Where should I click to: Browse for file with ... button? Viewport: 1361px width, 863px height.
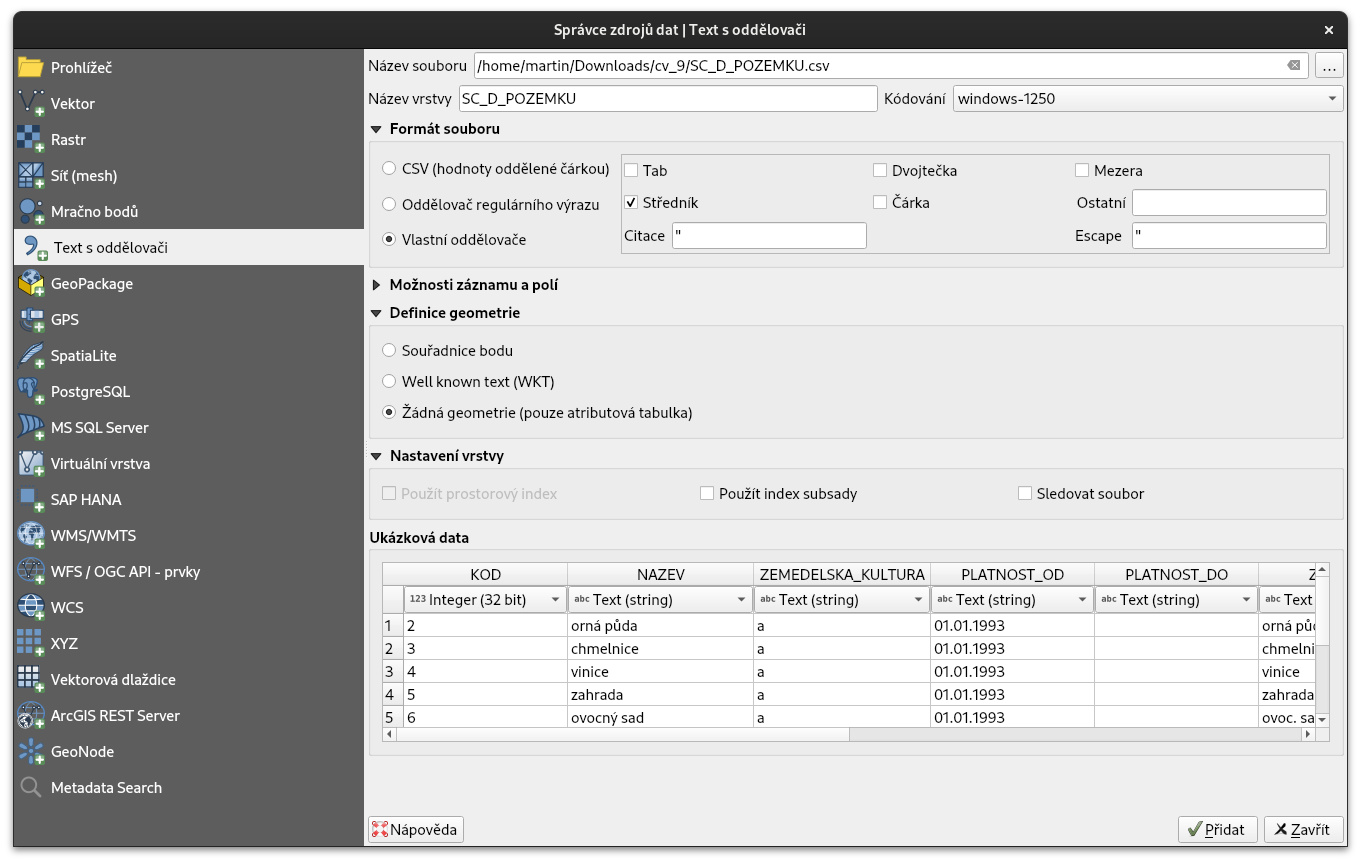click(1329, 66)
